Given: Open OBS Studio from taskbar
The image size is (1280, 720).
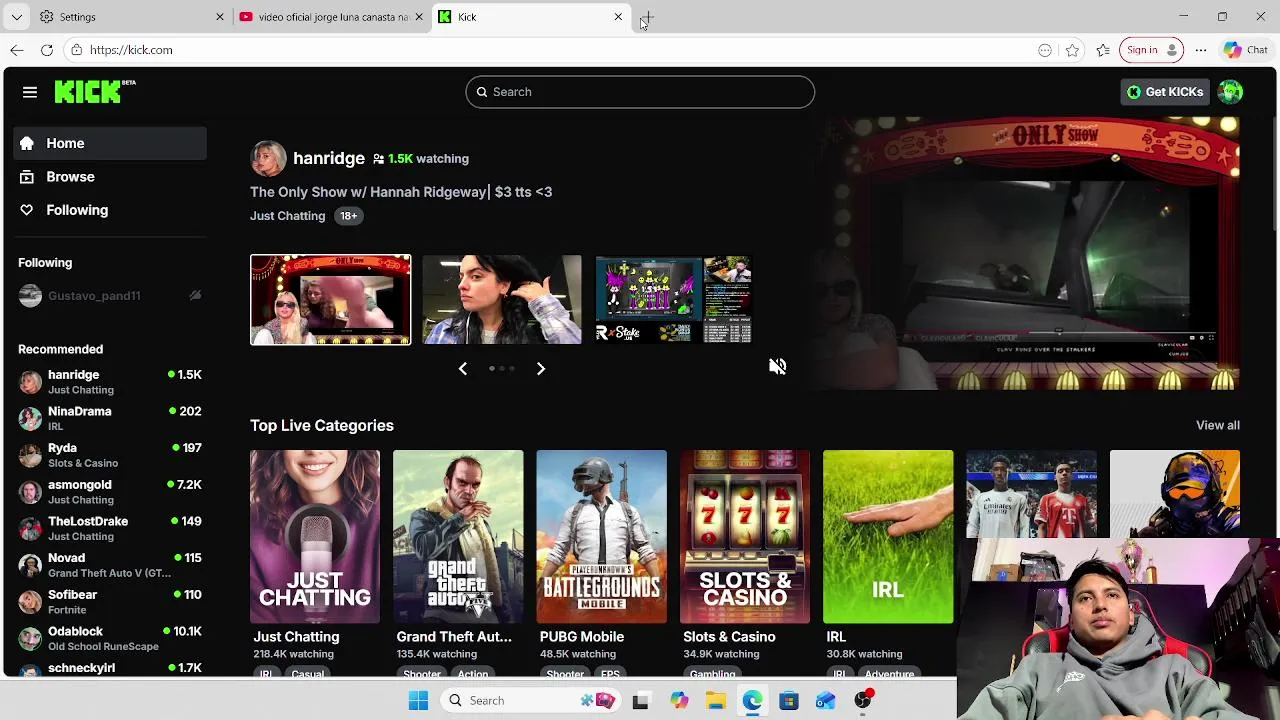Looking at the screenshot, I should 863,700.
